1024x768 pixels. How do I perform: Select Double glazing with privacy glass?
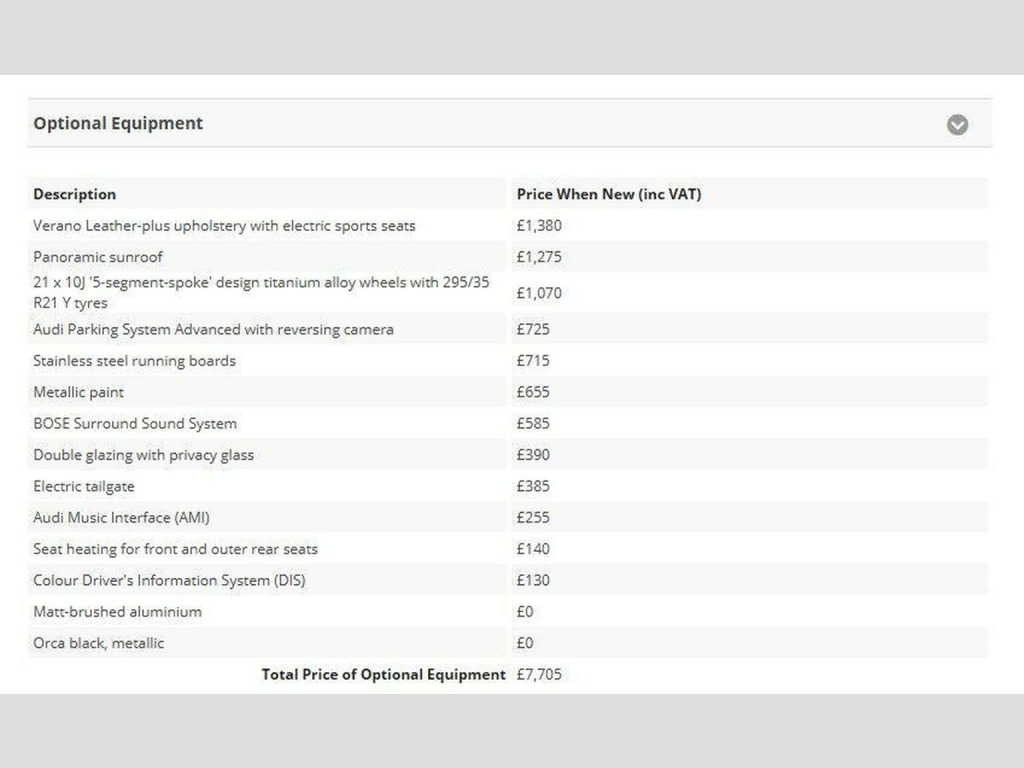(x=143, y=455)
